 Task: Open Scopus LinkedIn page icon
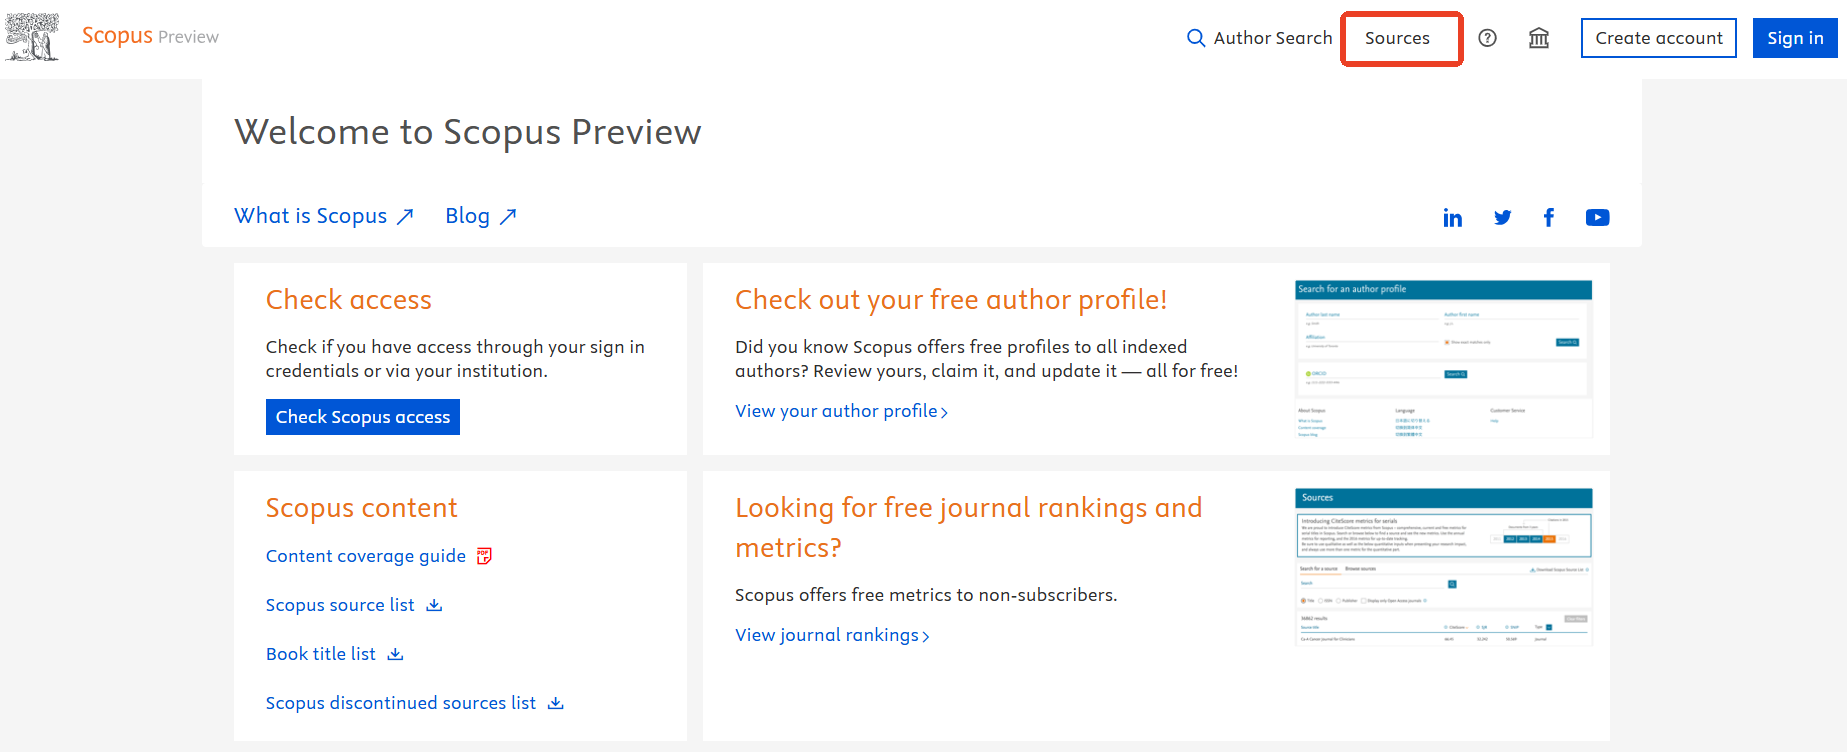tap(1453, 218)
